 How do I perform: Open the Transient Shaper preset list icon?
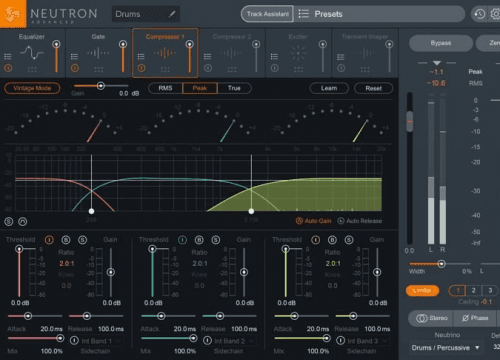click(341, 57)
